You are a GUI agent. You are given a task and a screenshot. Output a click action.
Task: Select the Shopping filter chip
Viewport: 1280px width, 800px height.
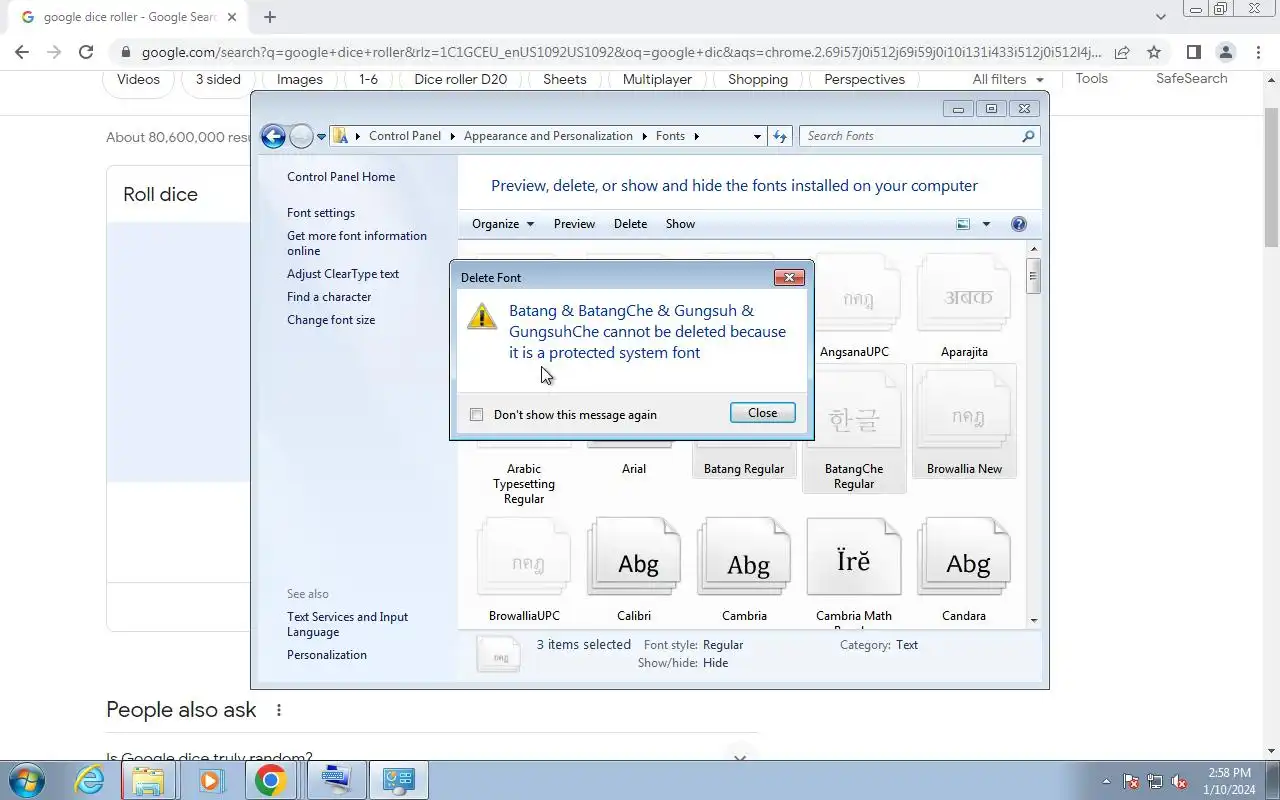coord(758,79)
